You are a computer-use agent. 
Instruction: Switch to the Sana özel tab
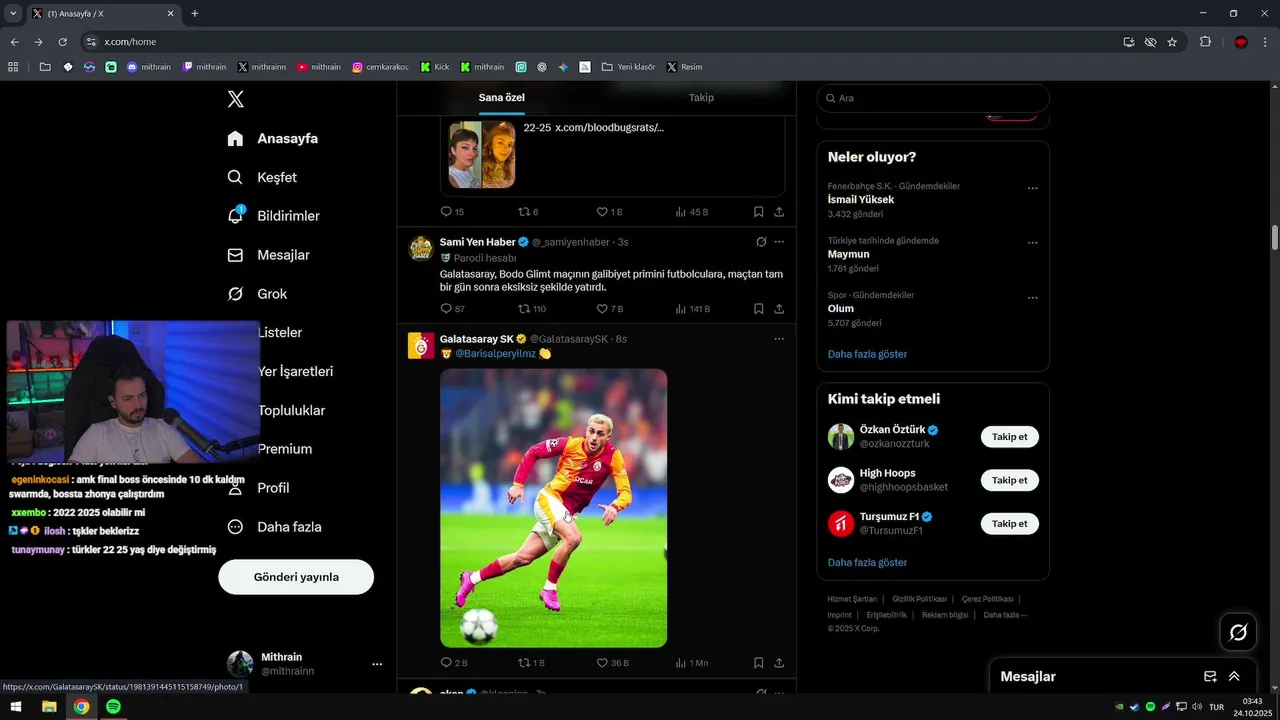[501, 97]
